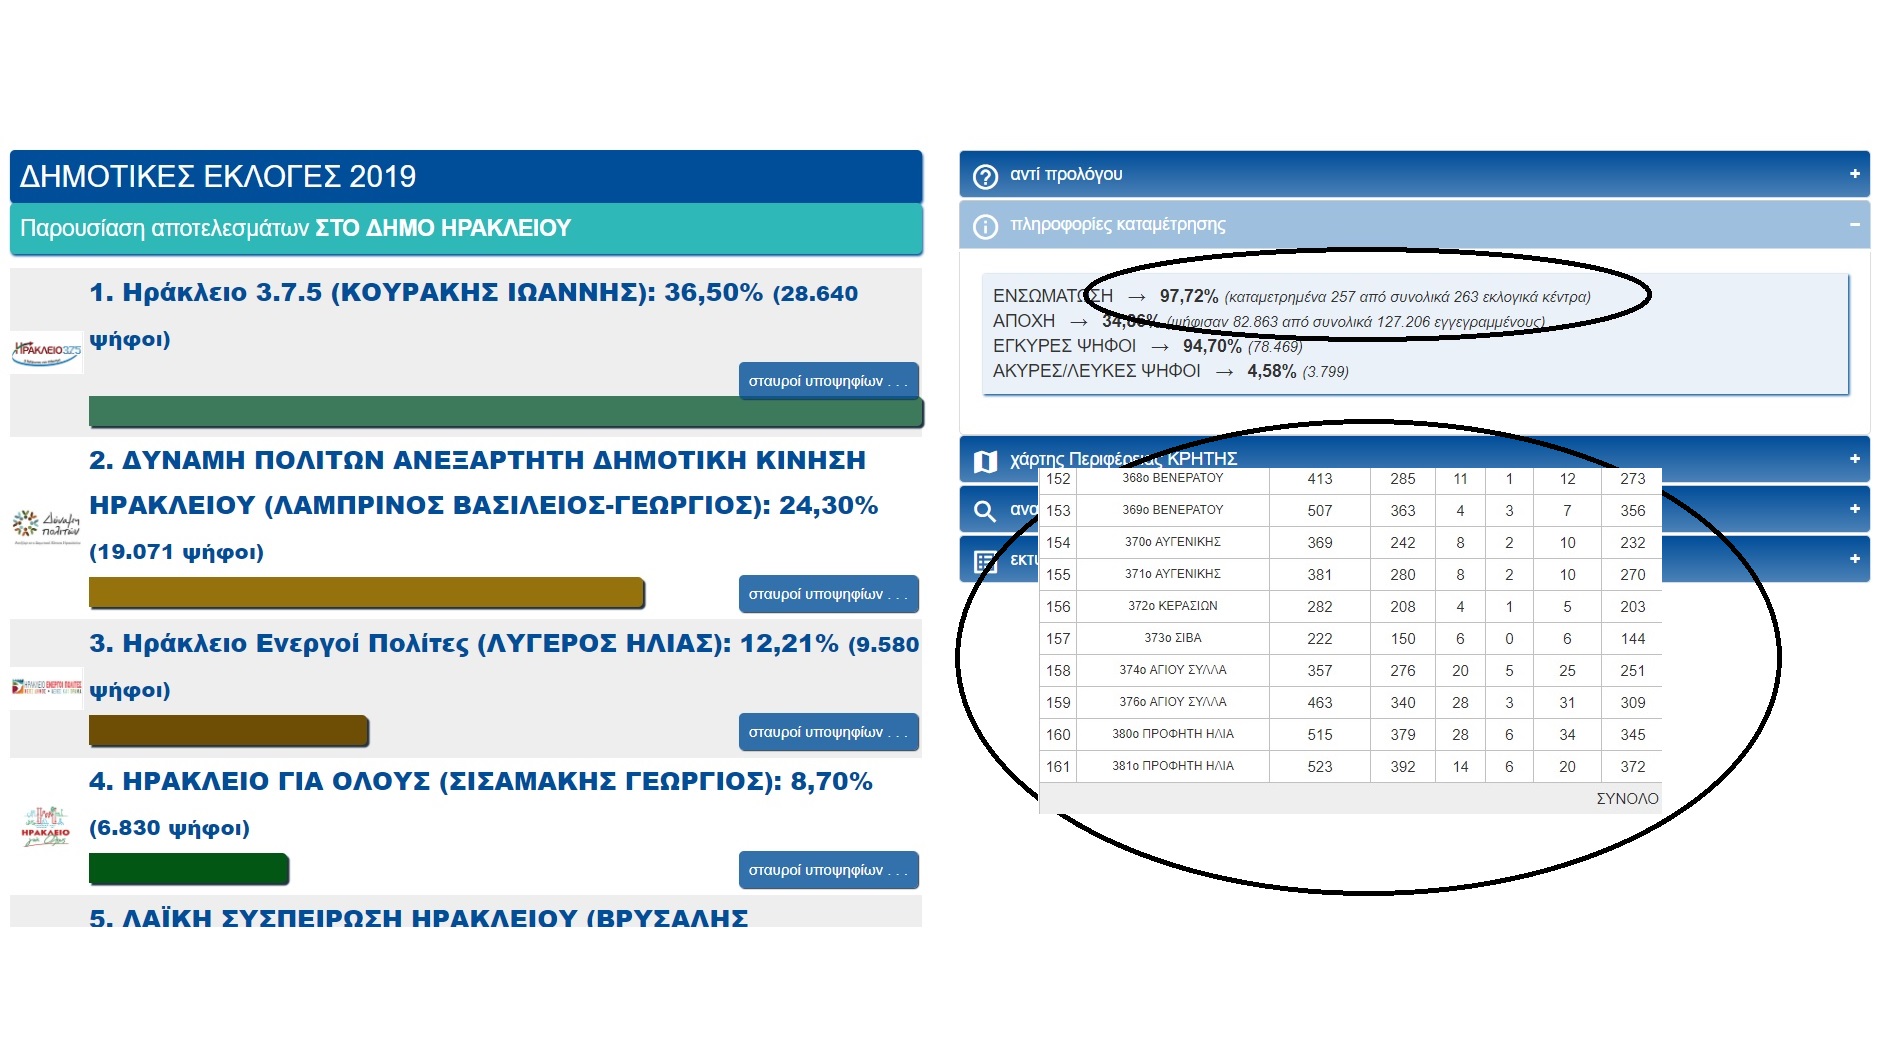Open the χάρτης Περιφέρειας ΚΡΗΤΗΣ header title
The height and width of the screenshot is (1048, 1882).
[x=1123, y=458]
